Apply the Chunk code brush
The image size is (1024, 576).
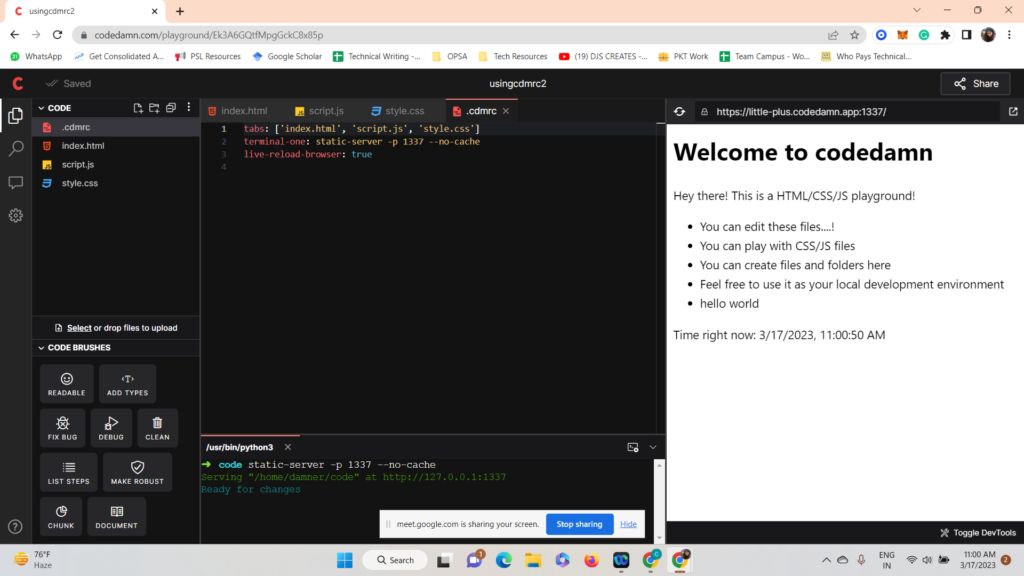[61, 517]
